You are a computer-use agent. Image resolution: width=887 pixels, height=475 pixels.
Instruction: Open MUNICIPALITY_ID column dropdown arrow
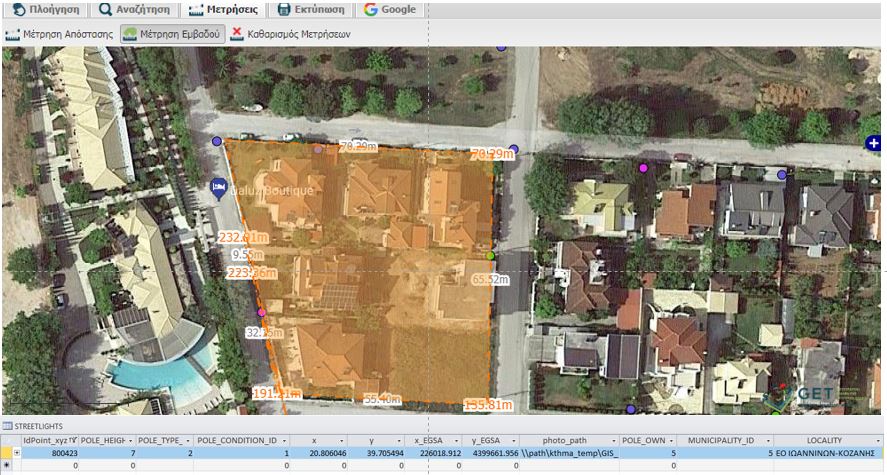point(768,441)
